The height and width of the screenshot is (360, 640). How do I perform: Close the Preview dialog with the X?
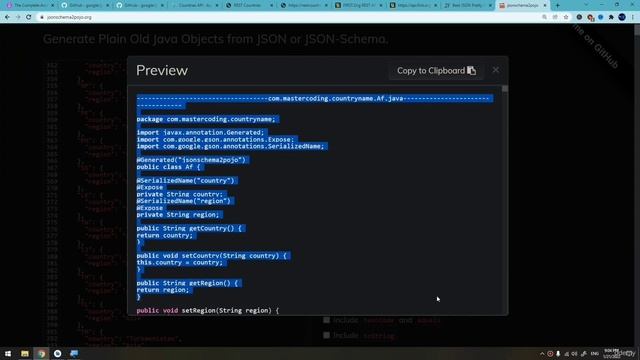point(496,70)
